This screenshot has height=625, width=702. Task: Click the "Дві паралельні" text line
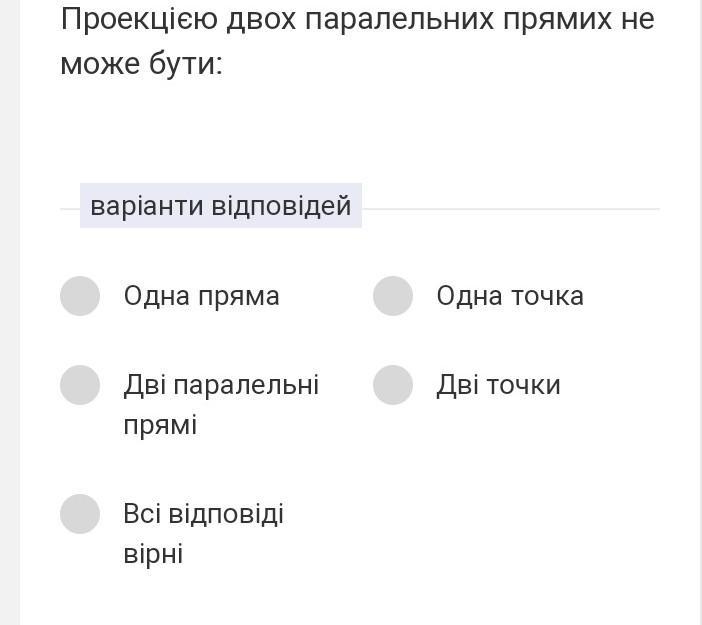point(221,385)
